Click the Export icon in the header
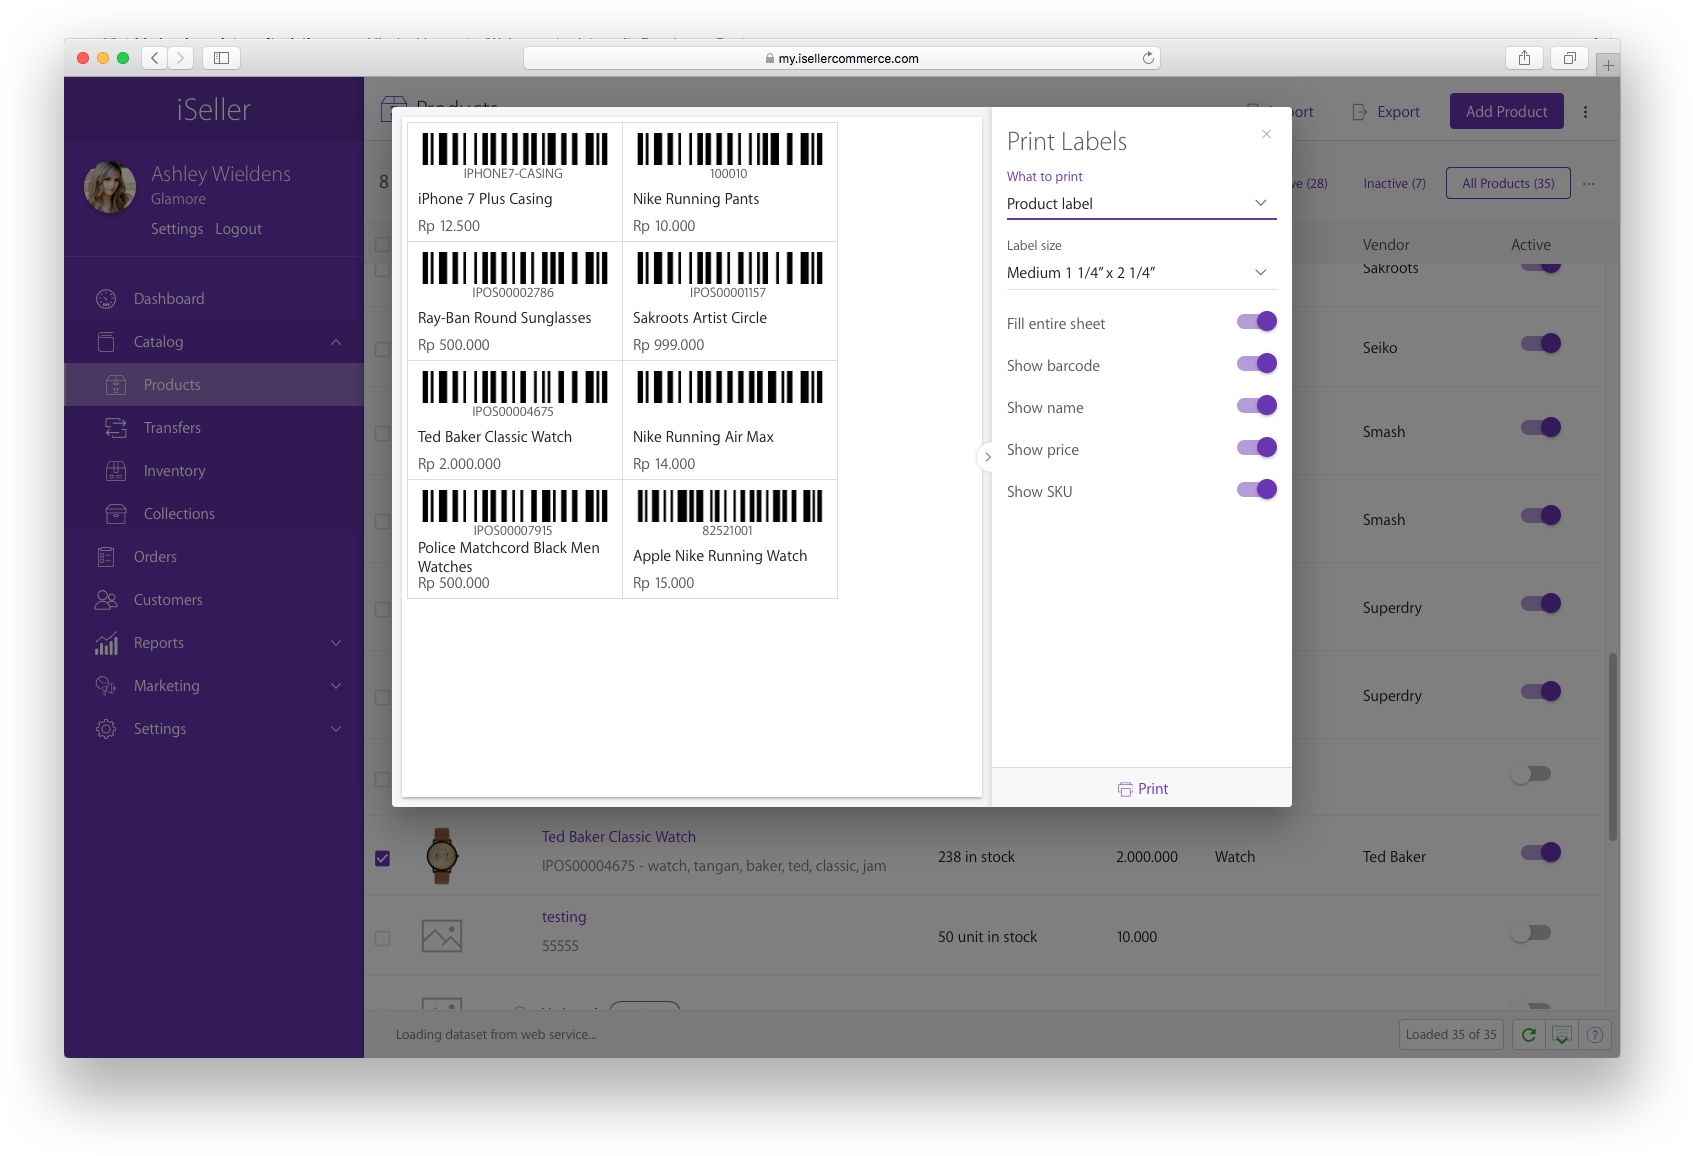The width and height of the screenshot is (1693, 1156). [x=1359, y=112]
